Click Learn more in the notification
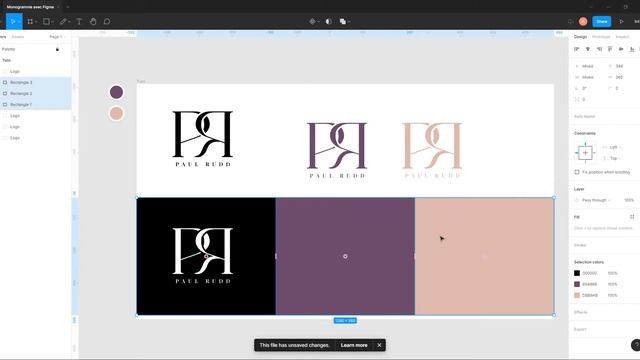640x360 pixels. point(354,345)
